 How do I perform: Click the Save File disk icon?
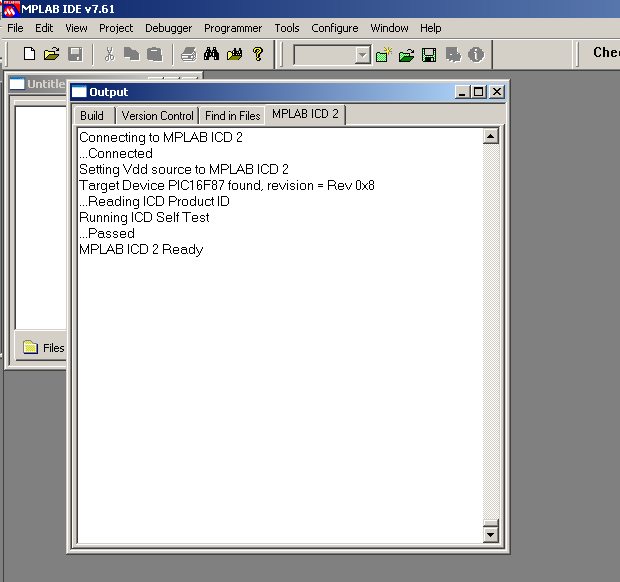pos(74,54)
